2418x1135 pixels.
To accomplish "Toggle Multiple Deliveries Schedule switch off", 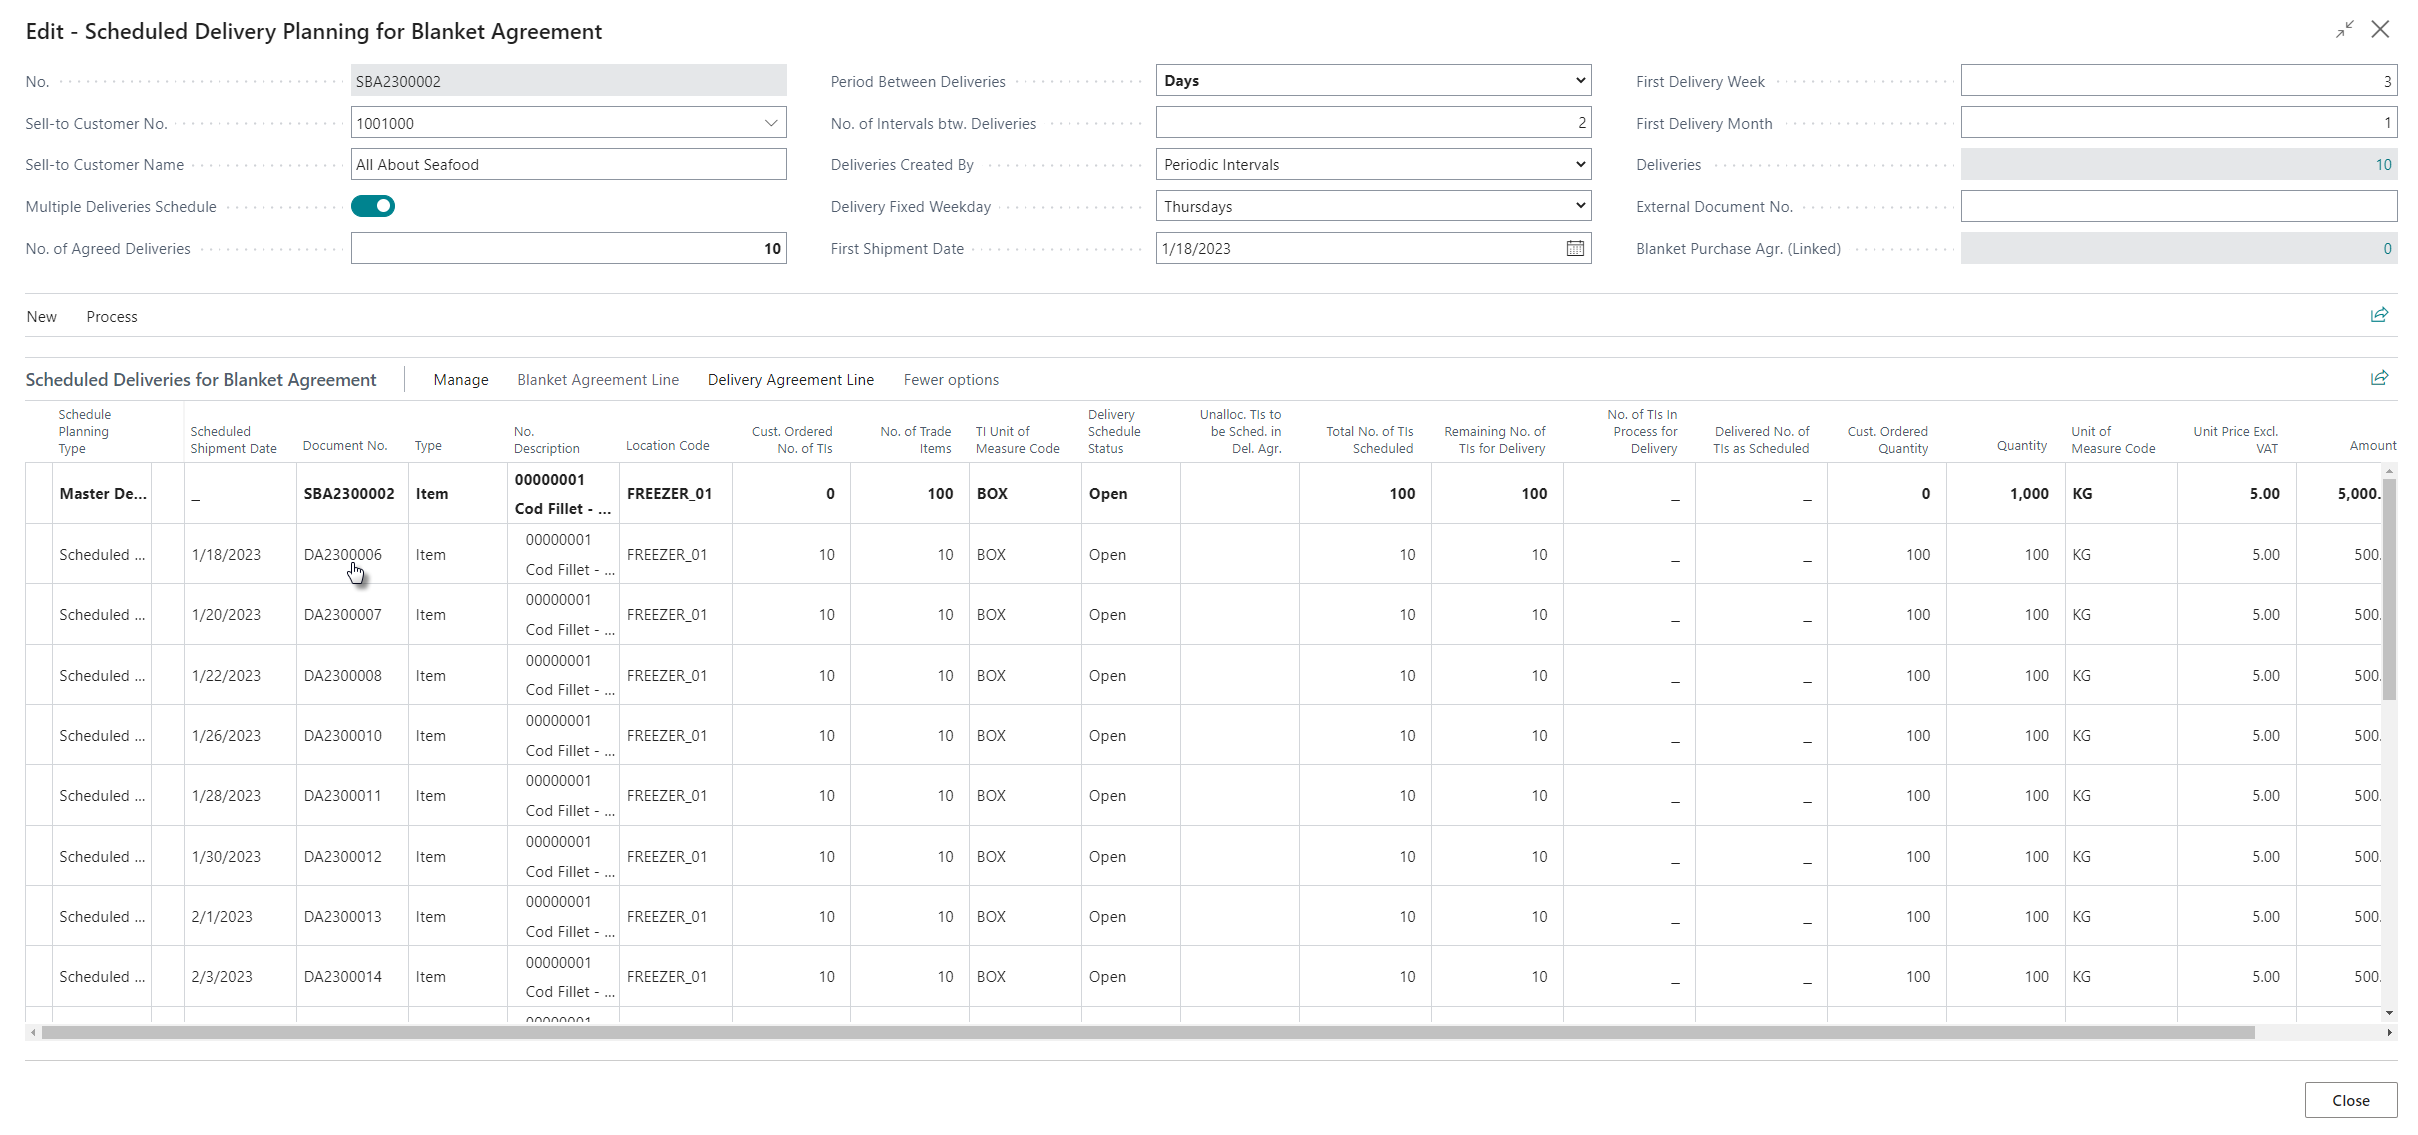I will pos(373,206).
